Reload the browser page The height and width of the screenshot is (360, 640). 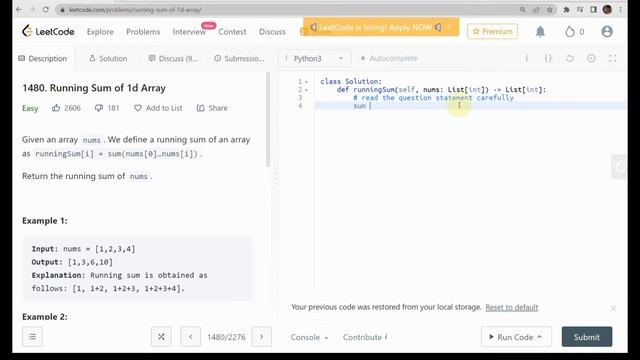(46, 9)
